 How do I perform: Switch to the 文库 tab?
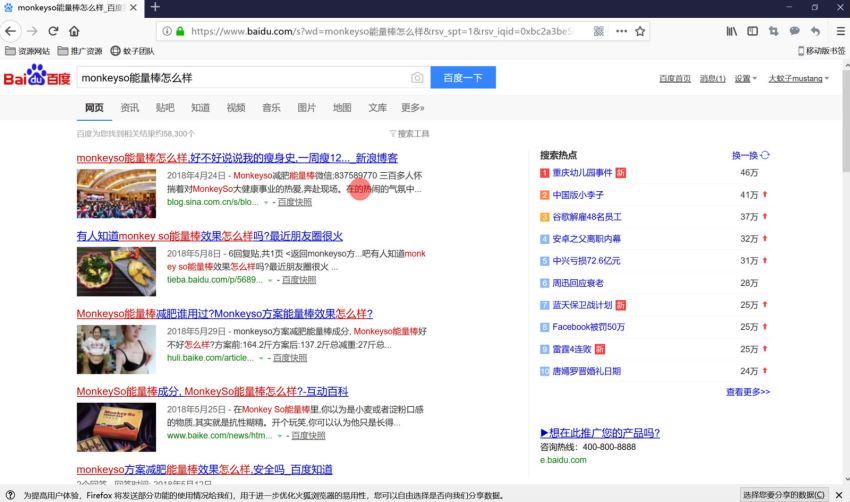pos(377,108)
